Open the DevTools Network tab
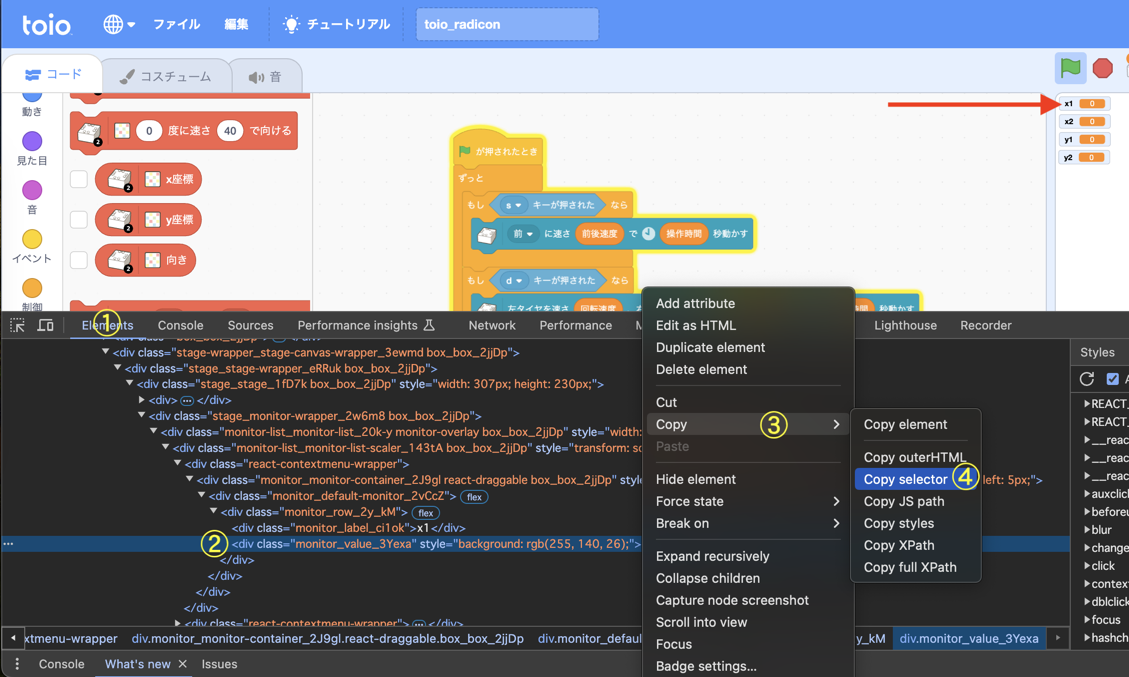The image size is (1129, 677). click(x=492, y=326)
